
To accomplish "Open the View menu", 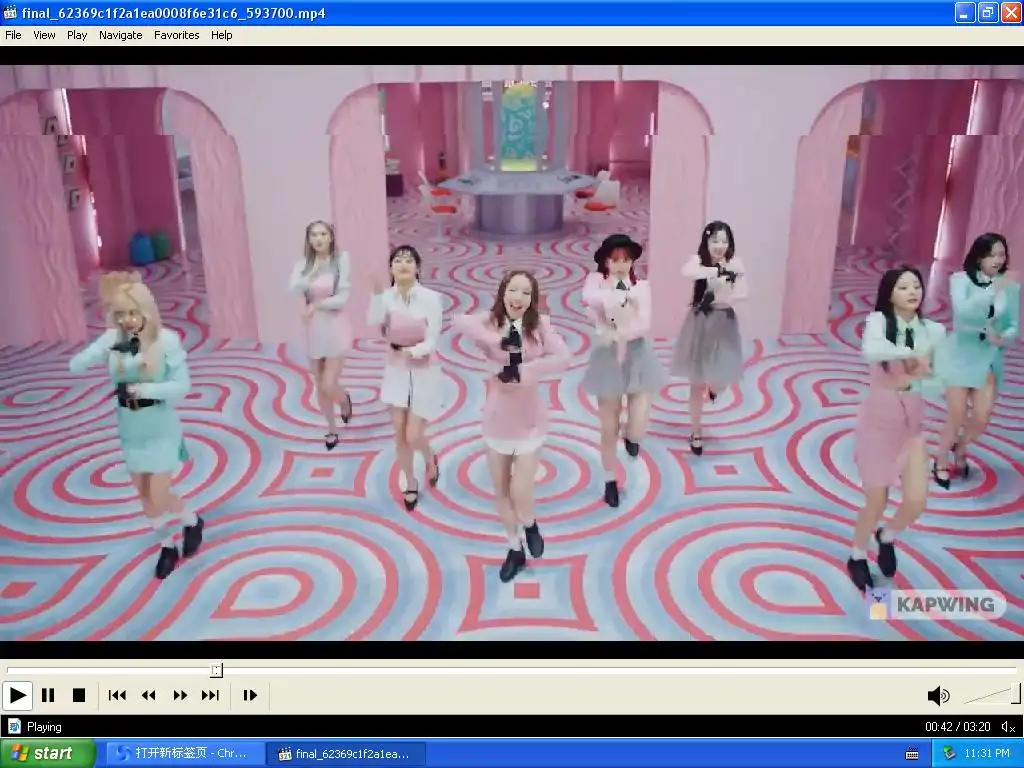I will 44,35.
